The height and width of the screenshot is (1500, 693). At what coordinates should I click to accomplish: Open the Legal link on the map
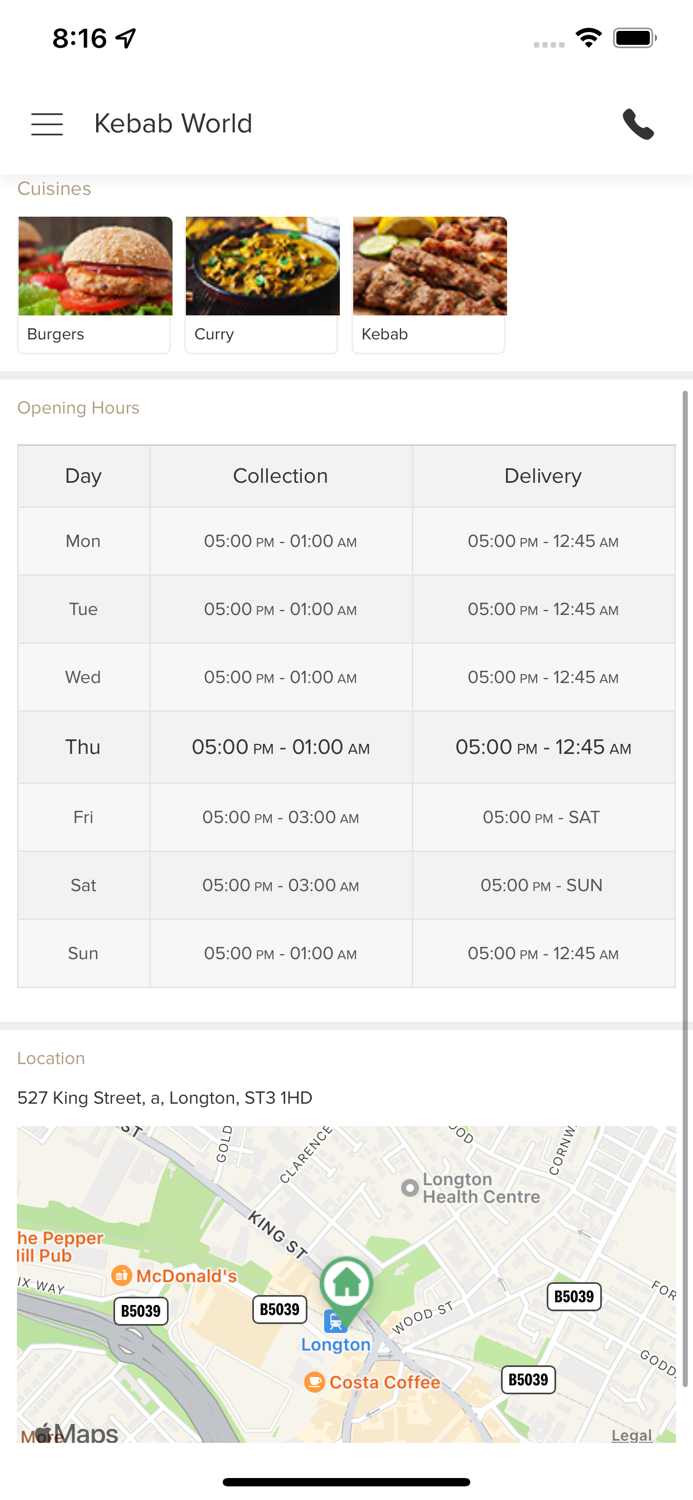click(631, 1435)
